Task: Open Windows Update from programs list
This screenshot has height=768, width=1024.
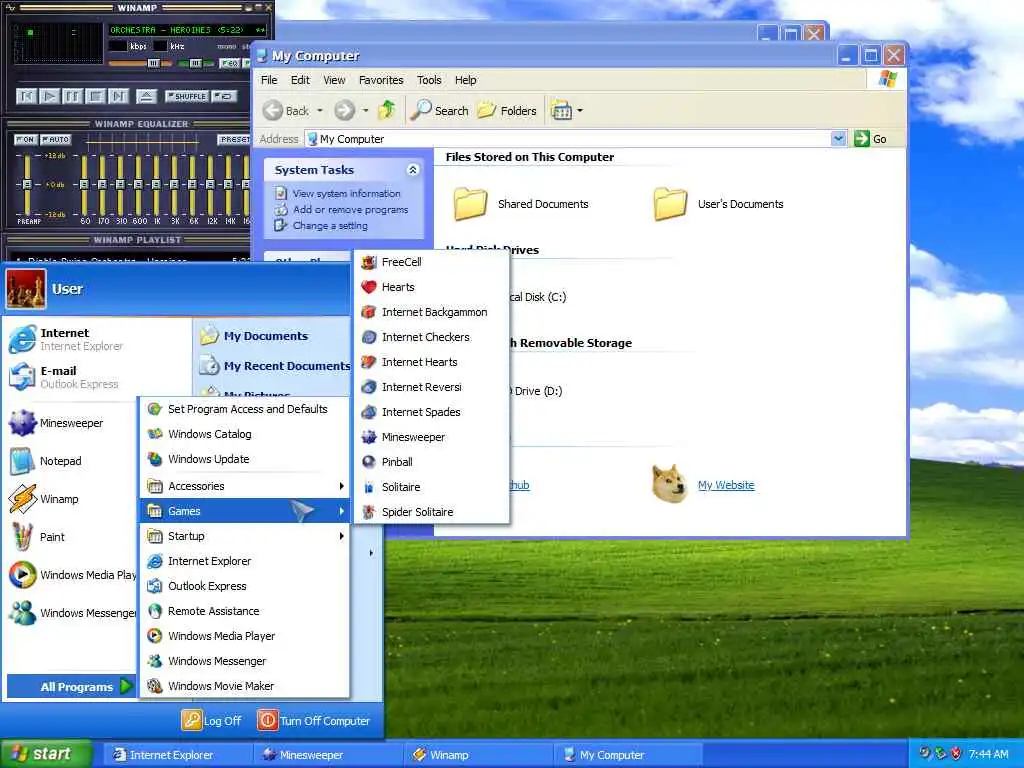Action: [x=245, y=459]
